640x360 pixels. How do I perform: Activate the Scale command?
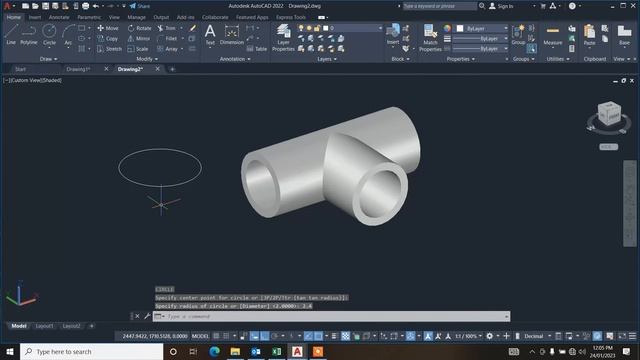pos(138,49)
